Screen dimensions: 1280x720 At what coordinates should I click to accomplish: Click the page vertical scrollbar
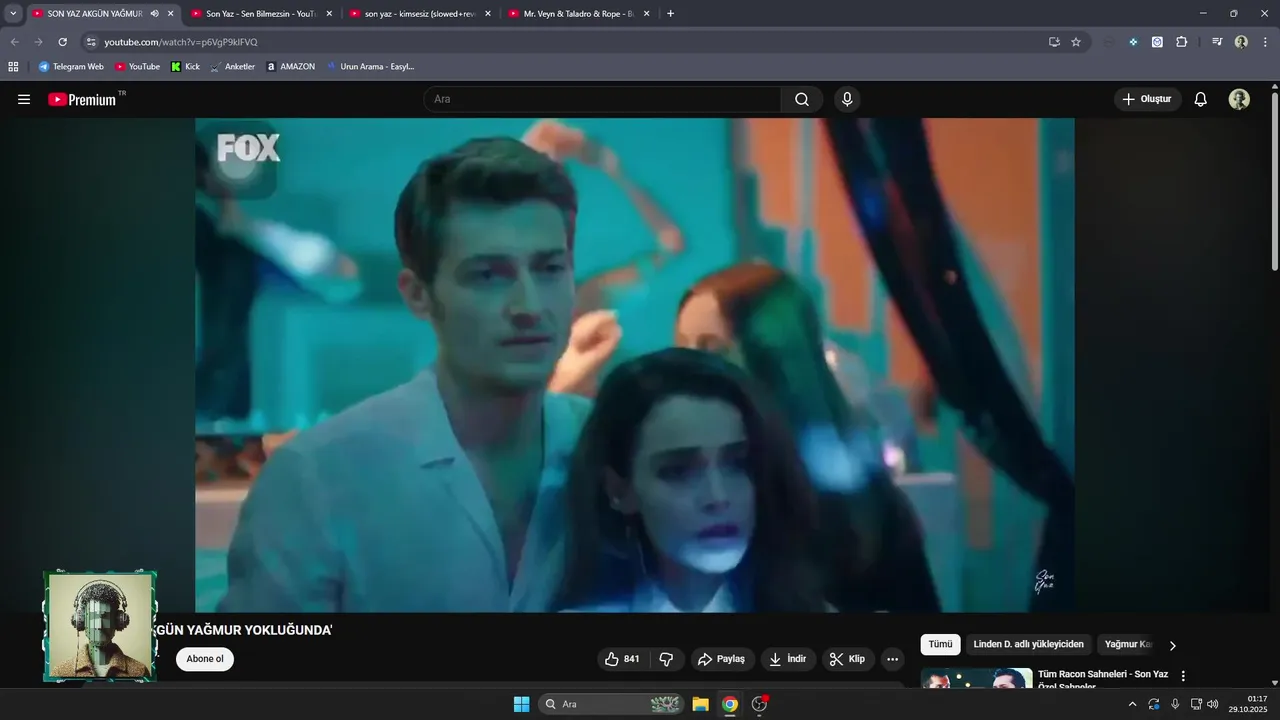tap(1275, 180)
